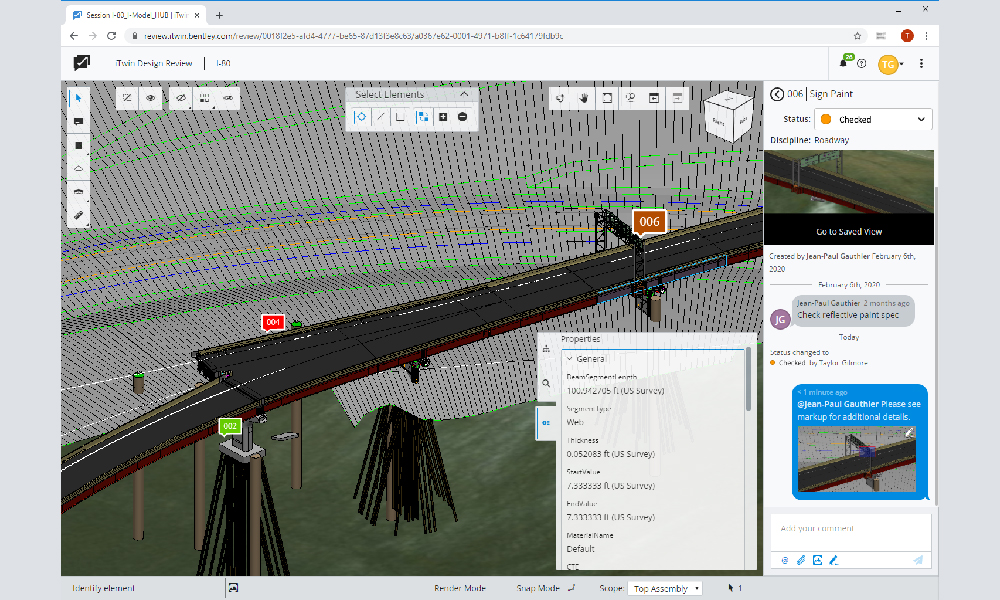Open the Status dropdown showing Checked
Viewport: 1000px width, 600px height.
(x=873, y=119)
